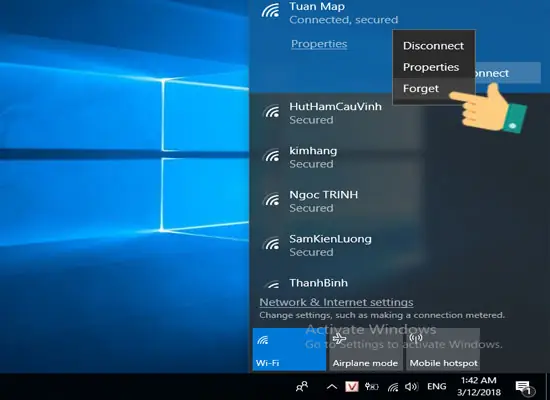Click the ENG language indicator

(436, 387)
